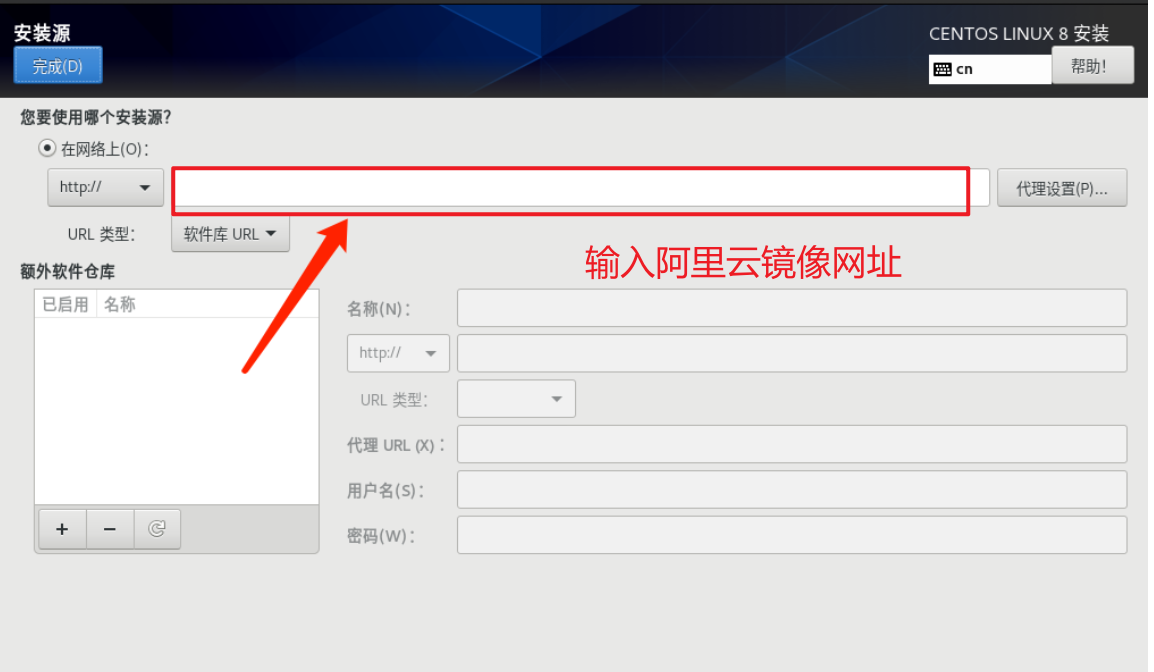Select the 在网络上 radio button
This screenshot has height=672, width=1154.
pos(47,148)
